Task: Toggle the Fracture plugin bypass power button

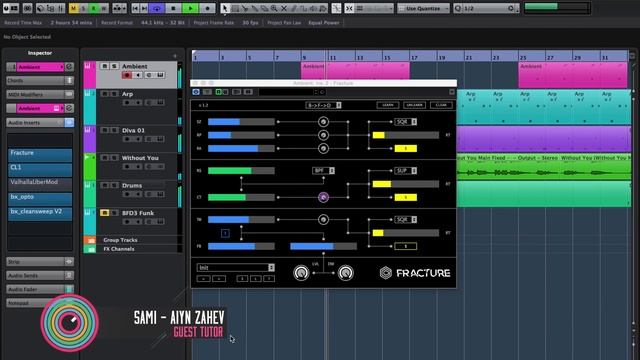Action: click(x=196, y=92)
